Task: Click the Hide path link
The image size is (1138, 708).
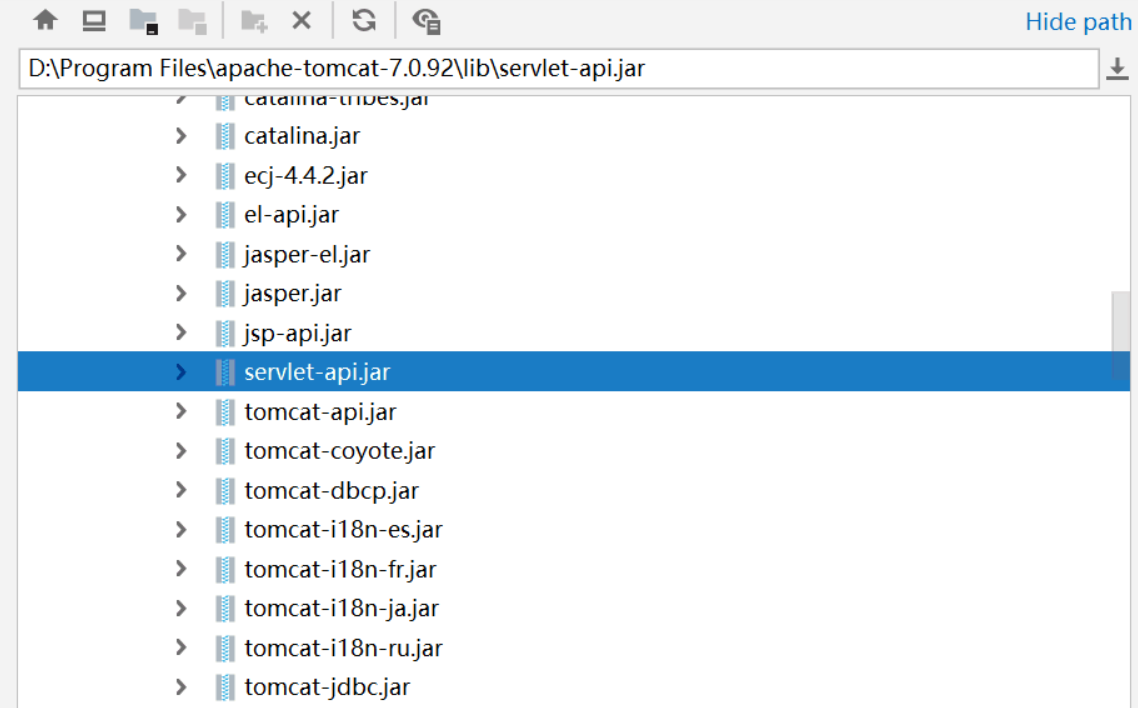Action: click(1078, 22)
